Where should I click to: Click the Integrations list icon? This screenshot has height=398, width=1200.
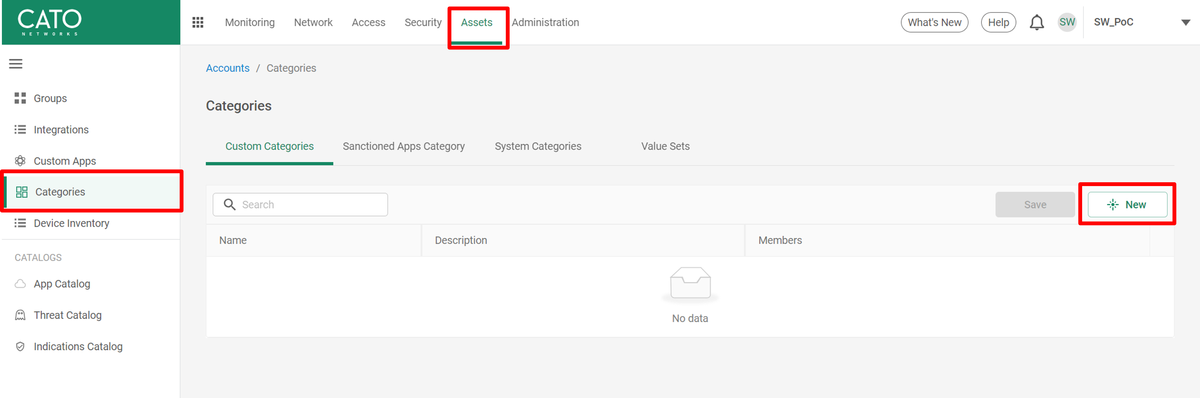[20, 130]
